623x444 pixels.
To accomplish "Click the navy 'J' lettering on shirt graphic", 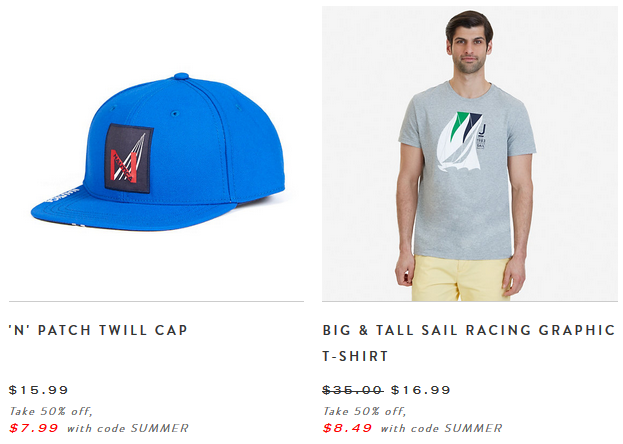I will point(482,130).
